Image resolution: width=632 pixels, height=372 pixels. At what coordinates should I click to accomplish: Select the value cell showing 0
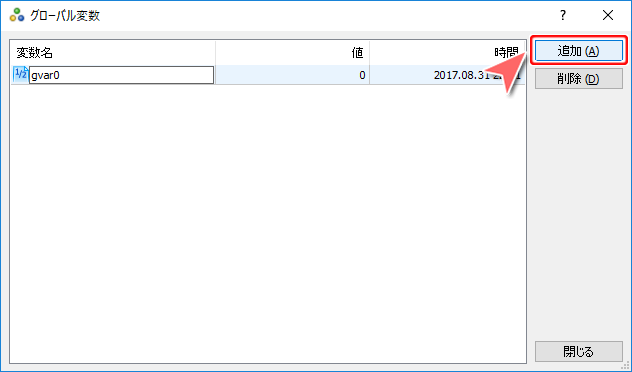click(293, 75)
